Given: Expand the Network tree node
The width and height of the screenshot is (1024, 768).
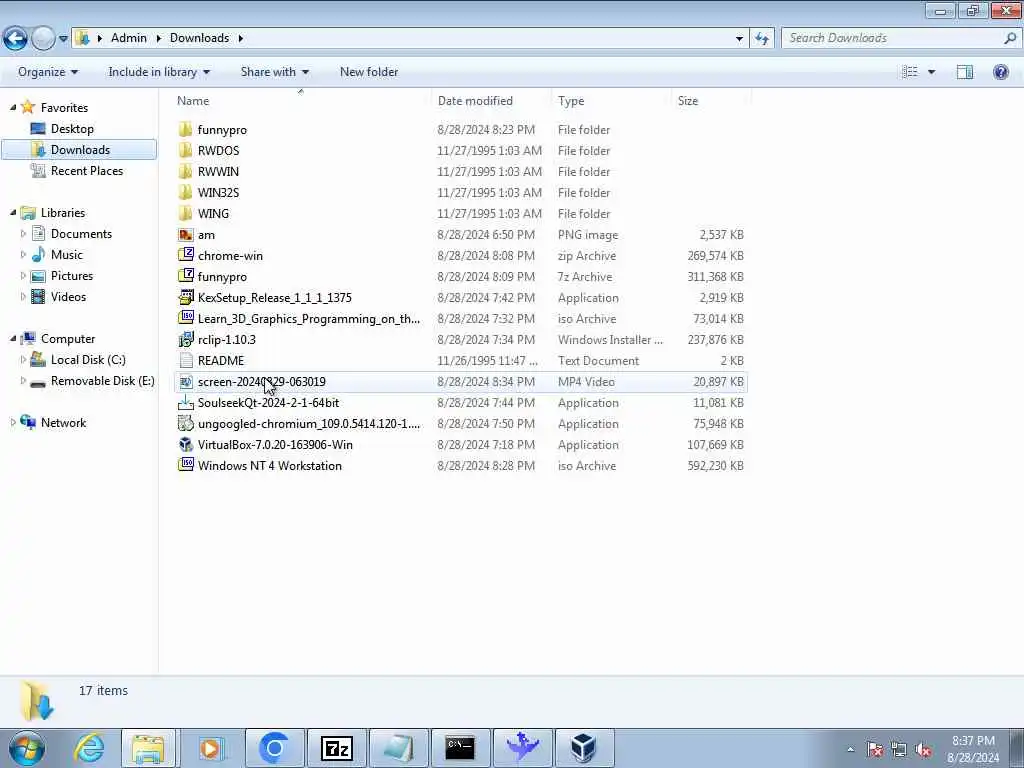Looking at the screenshot, I should point(12,423).
